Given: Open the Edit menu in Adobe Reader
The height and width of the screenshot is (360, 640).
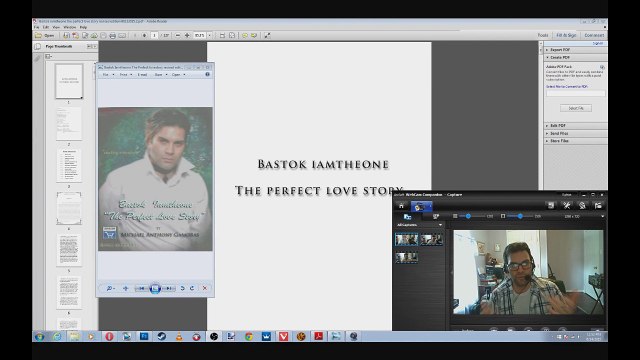Looking at the screenshot, I should [x=46, y=27].
